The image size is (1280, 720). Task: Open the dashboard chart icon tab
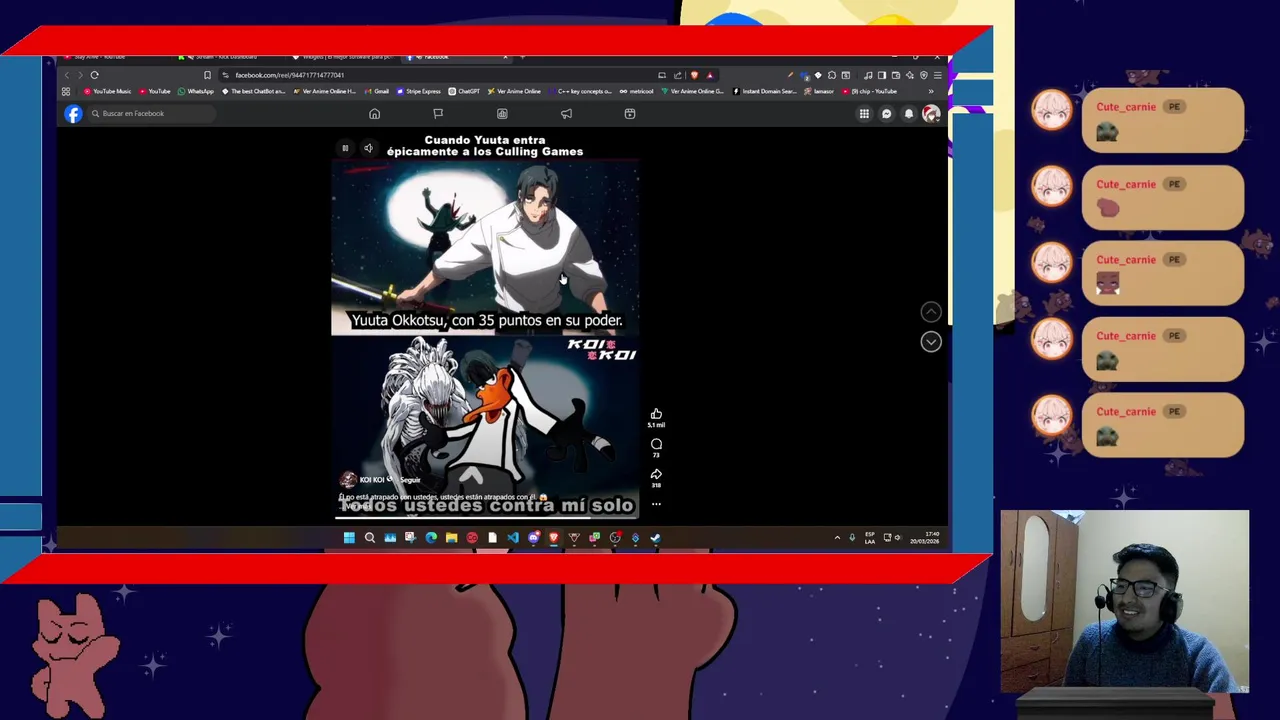tap(502, 113)
